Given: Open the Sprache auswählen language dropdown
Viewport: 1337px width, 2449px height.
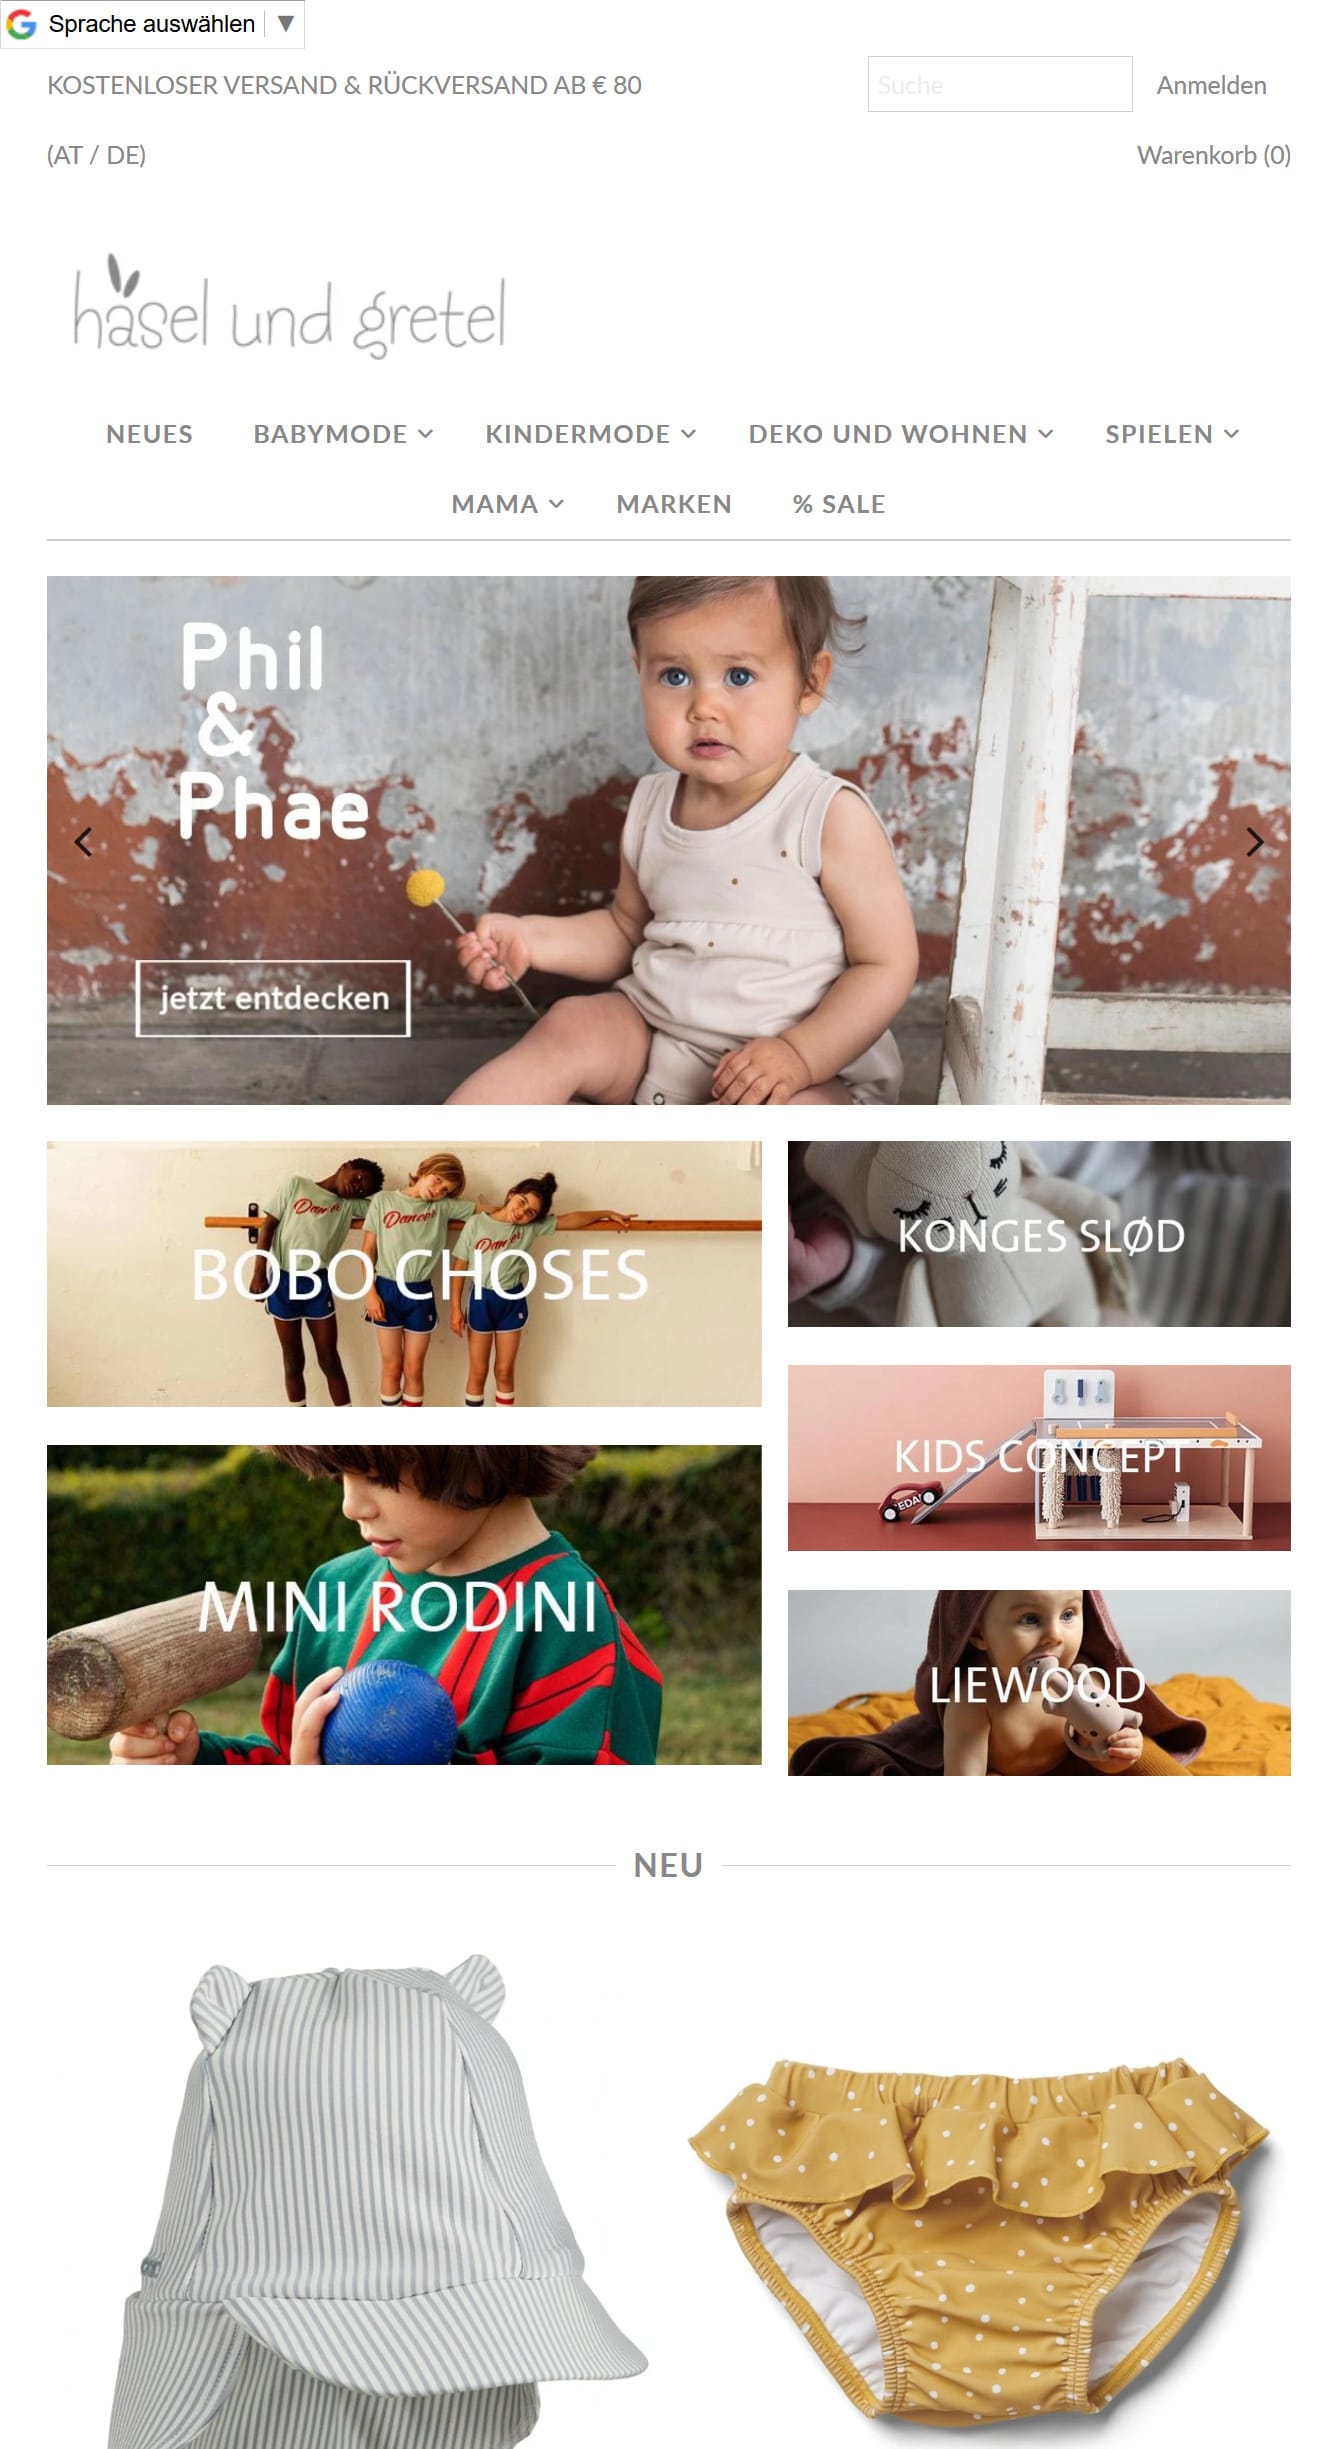Looking at the screenshot, I should (152, 24).
